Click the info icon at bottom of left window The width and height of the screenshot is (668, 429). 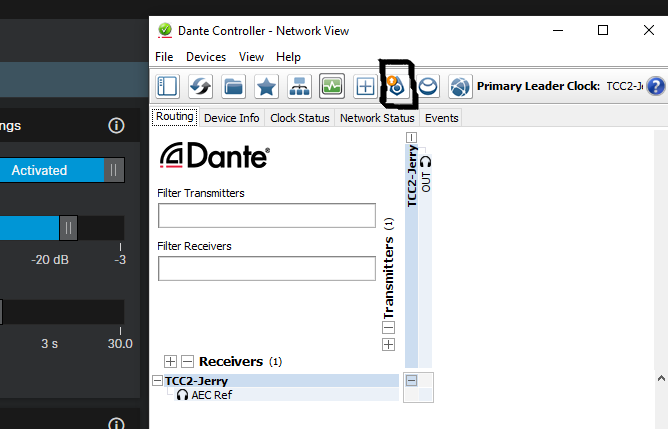point(116,423)
